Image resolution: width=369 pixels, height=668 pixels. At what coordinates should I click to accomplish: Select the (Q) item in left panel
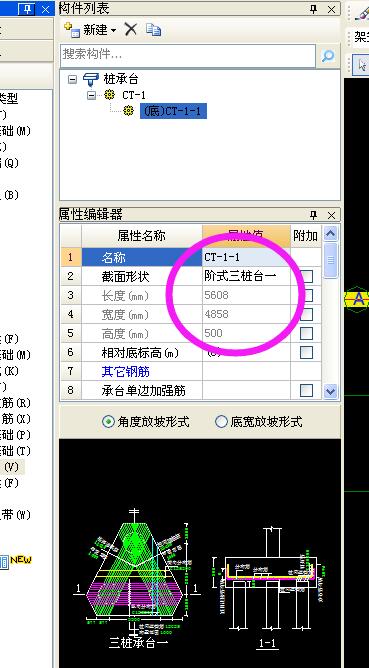coord(9,163)
